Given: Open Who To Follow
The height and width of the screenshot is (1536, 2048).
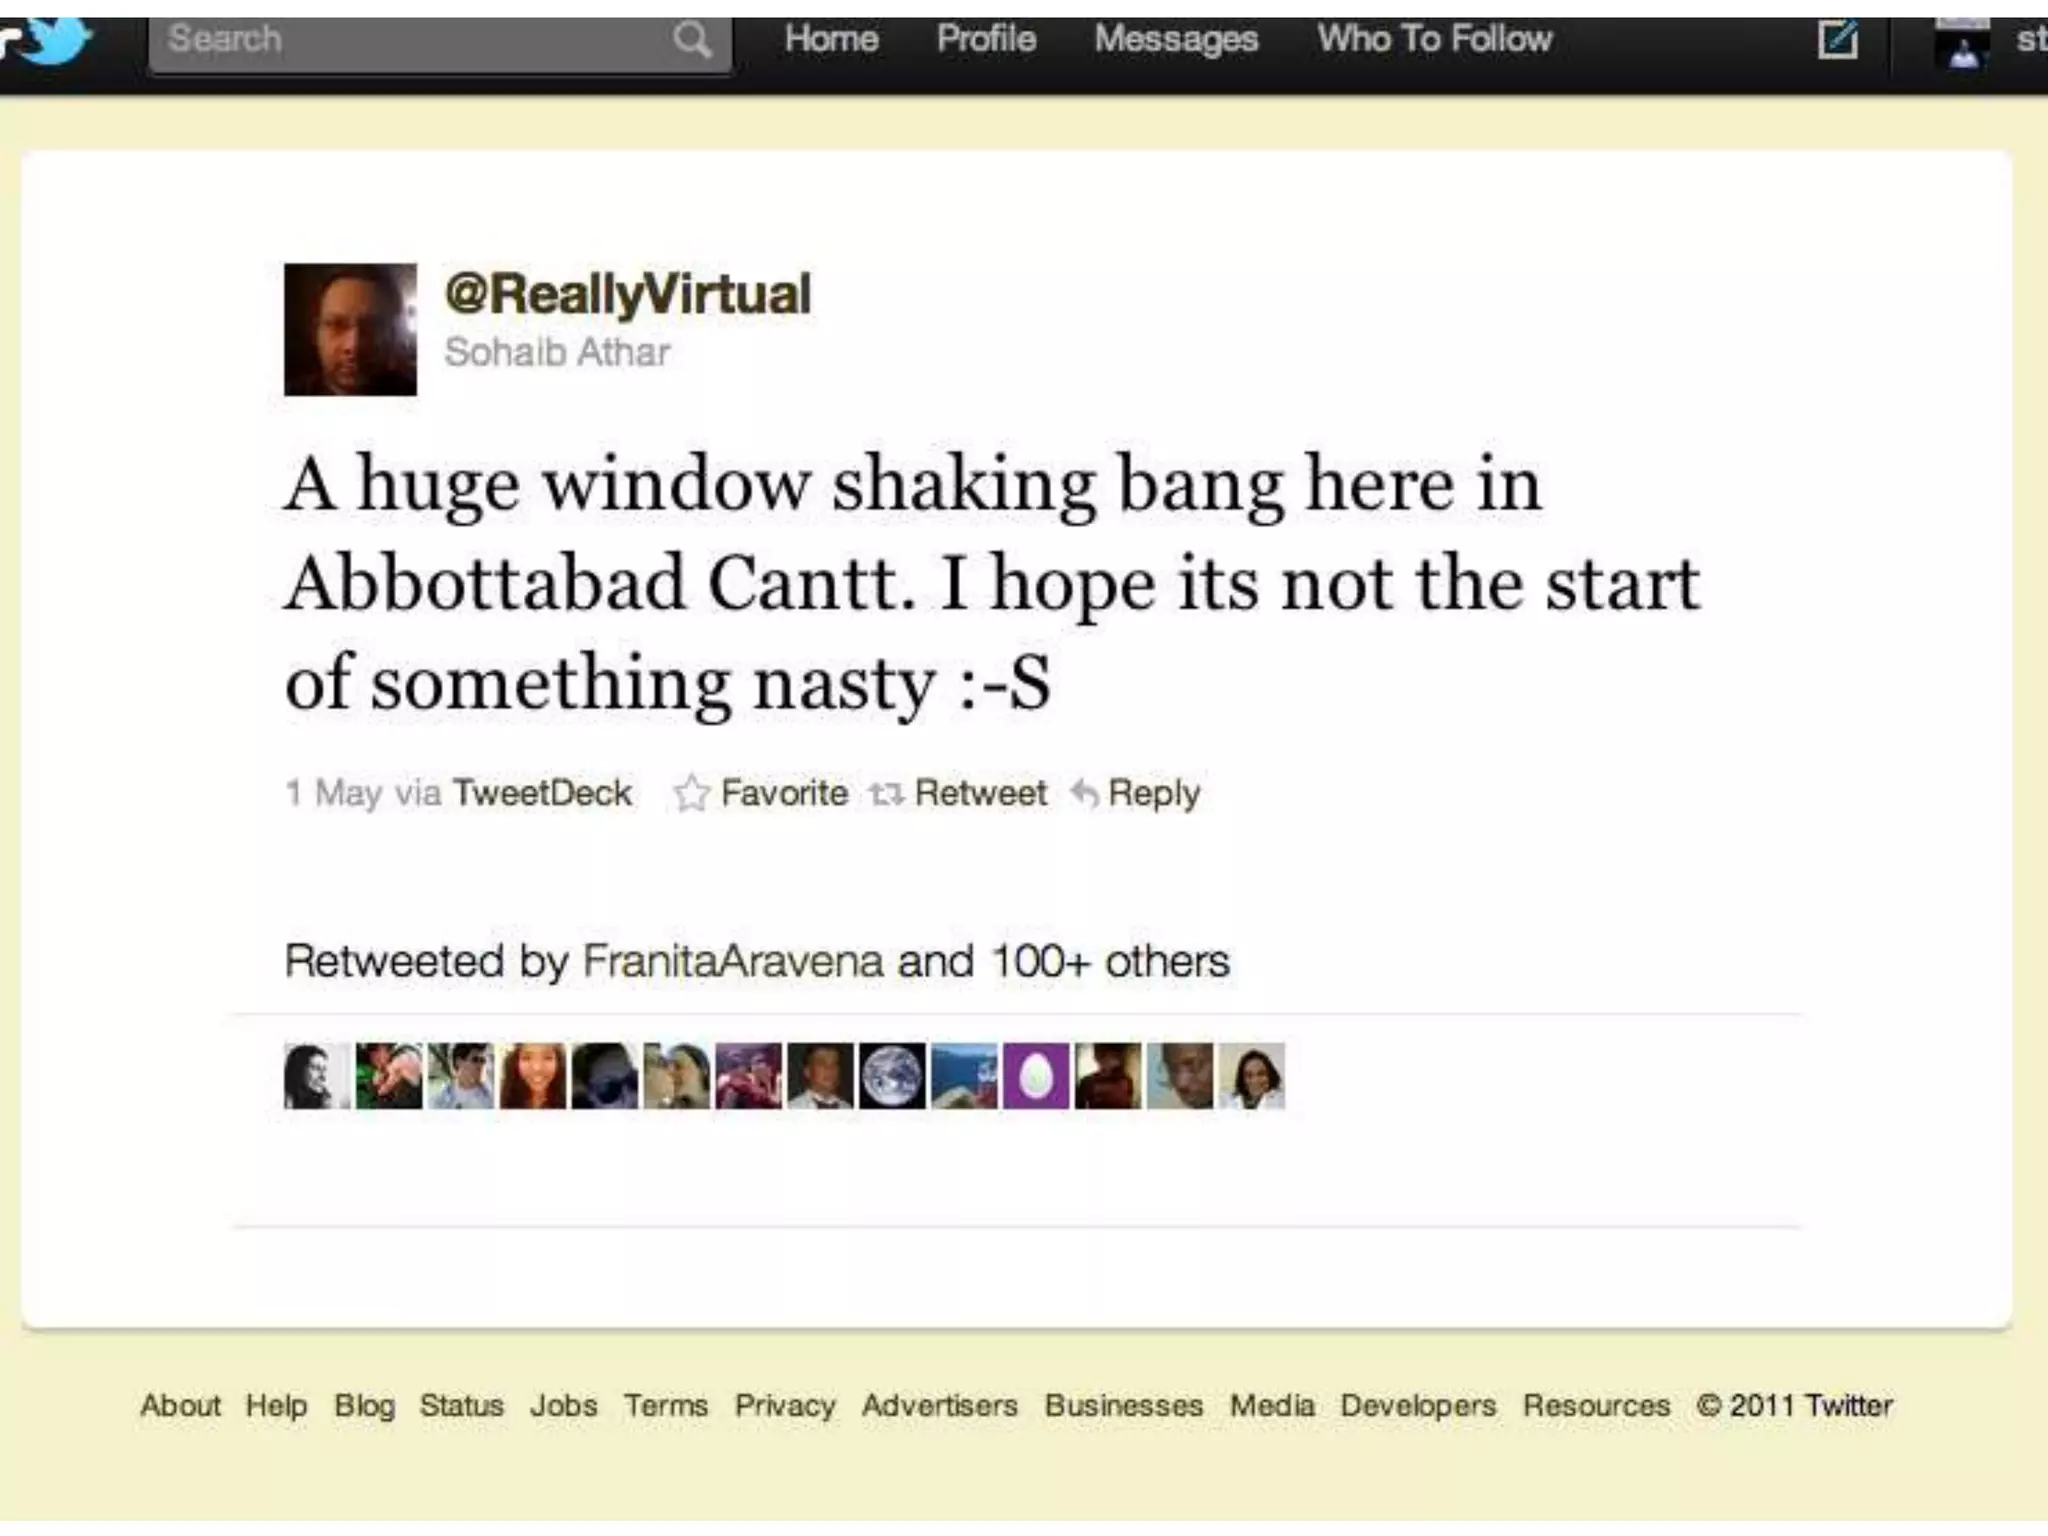Looking at the screenshot, I should pos(1434,39).
